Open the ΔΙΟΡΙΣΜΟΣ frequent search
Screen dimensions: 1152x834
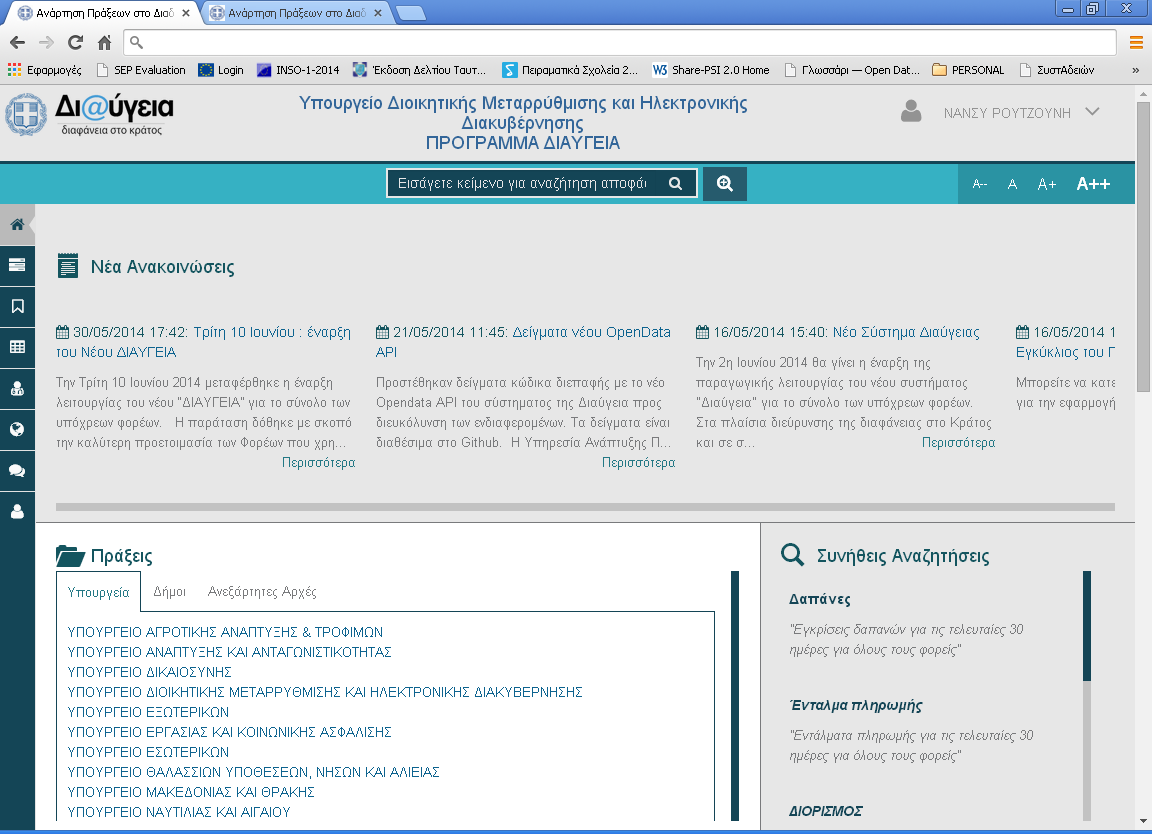[826, 811]
